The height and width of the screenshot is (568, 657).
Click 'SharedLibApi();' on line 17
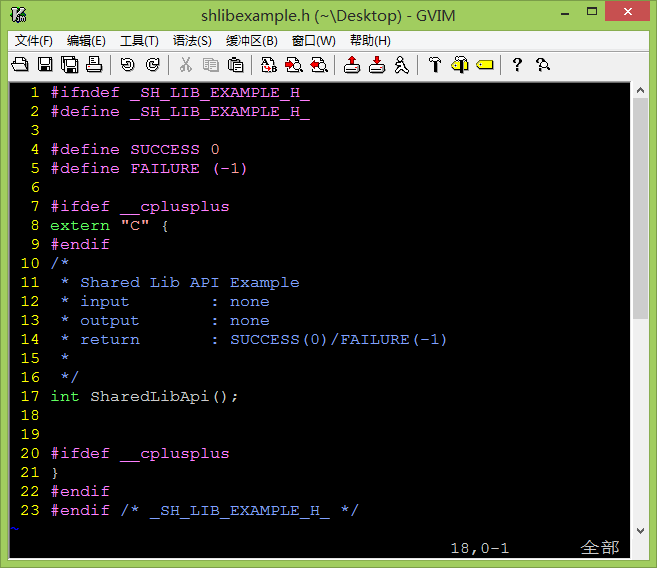[x=164, y=397]
